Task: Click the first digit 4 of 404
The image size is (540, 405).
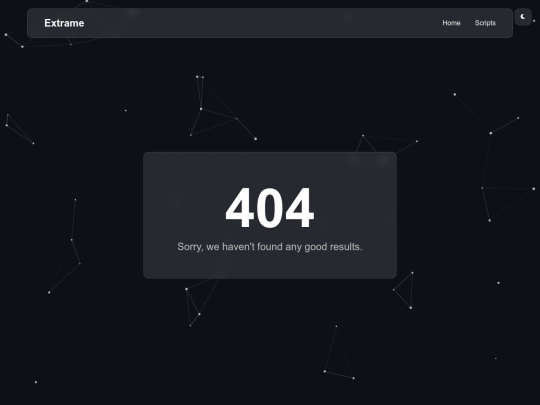Action: click(240, 208)
